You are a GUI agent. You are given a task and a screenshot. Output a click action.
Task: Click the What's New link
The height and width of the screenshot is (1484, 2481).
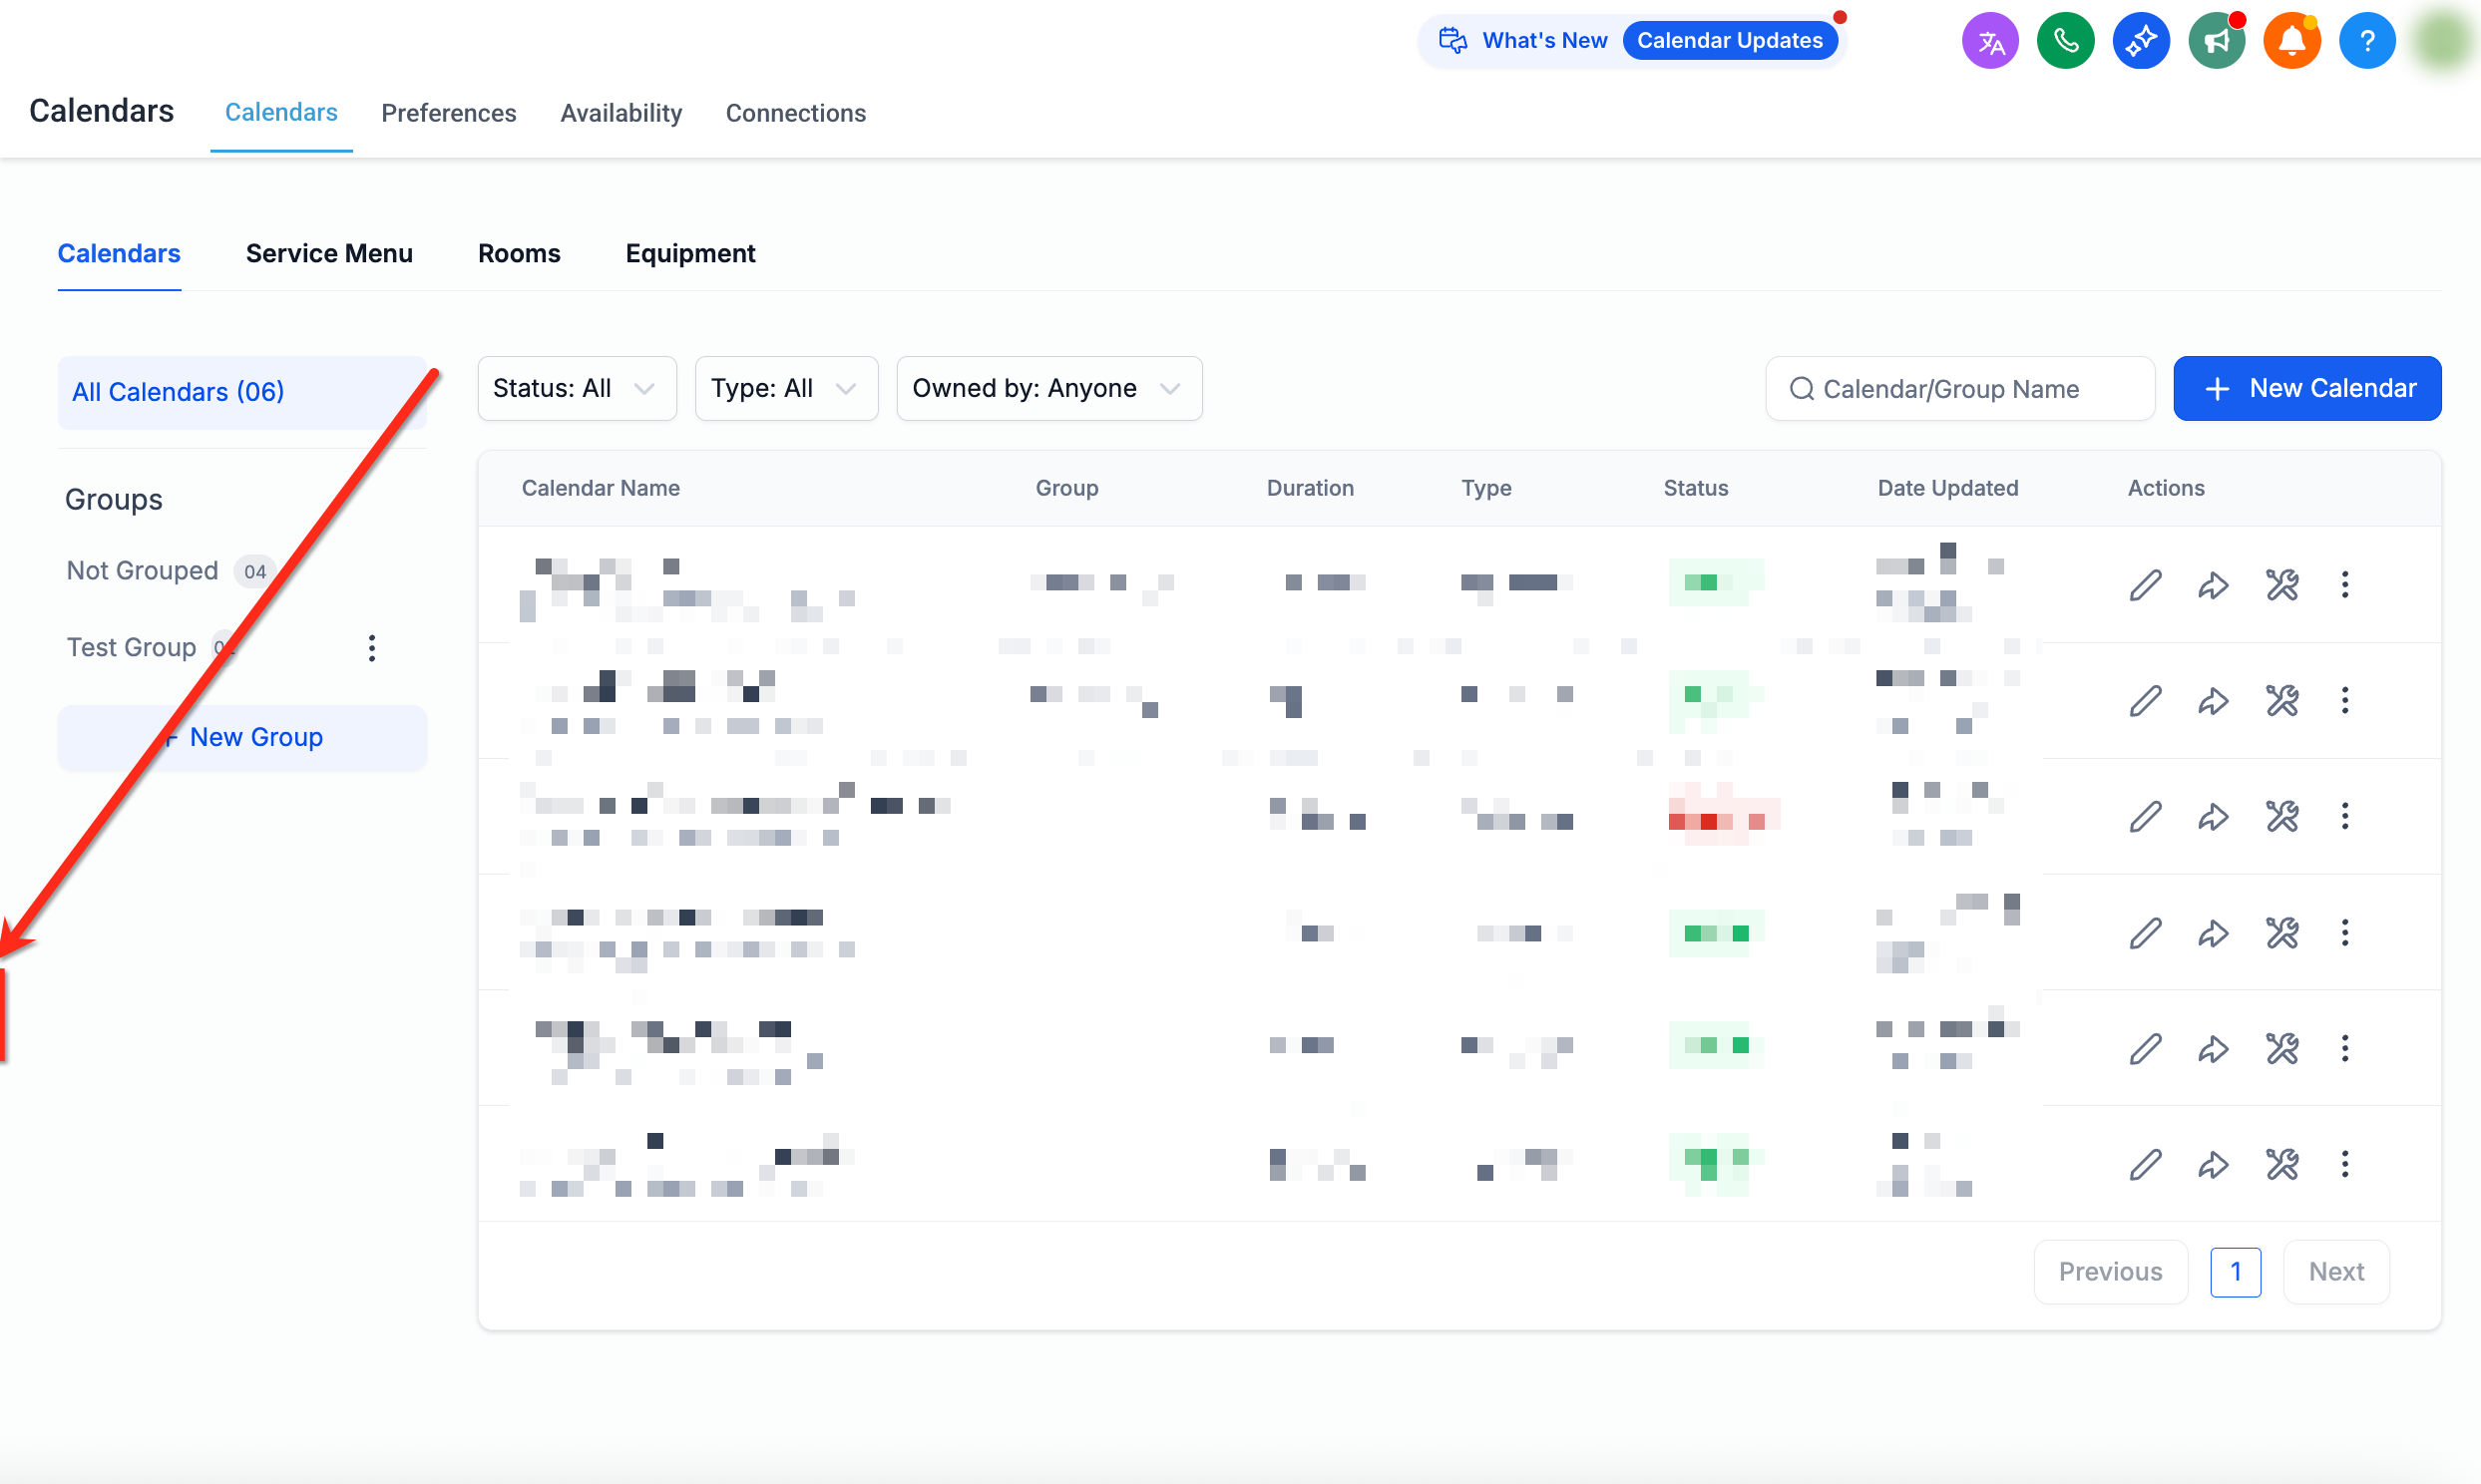coord(1544,40)
